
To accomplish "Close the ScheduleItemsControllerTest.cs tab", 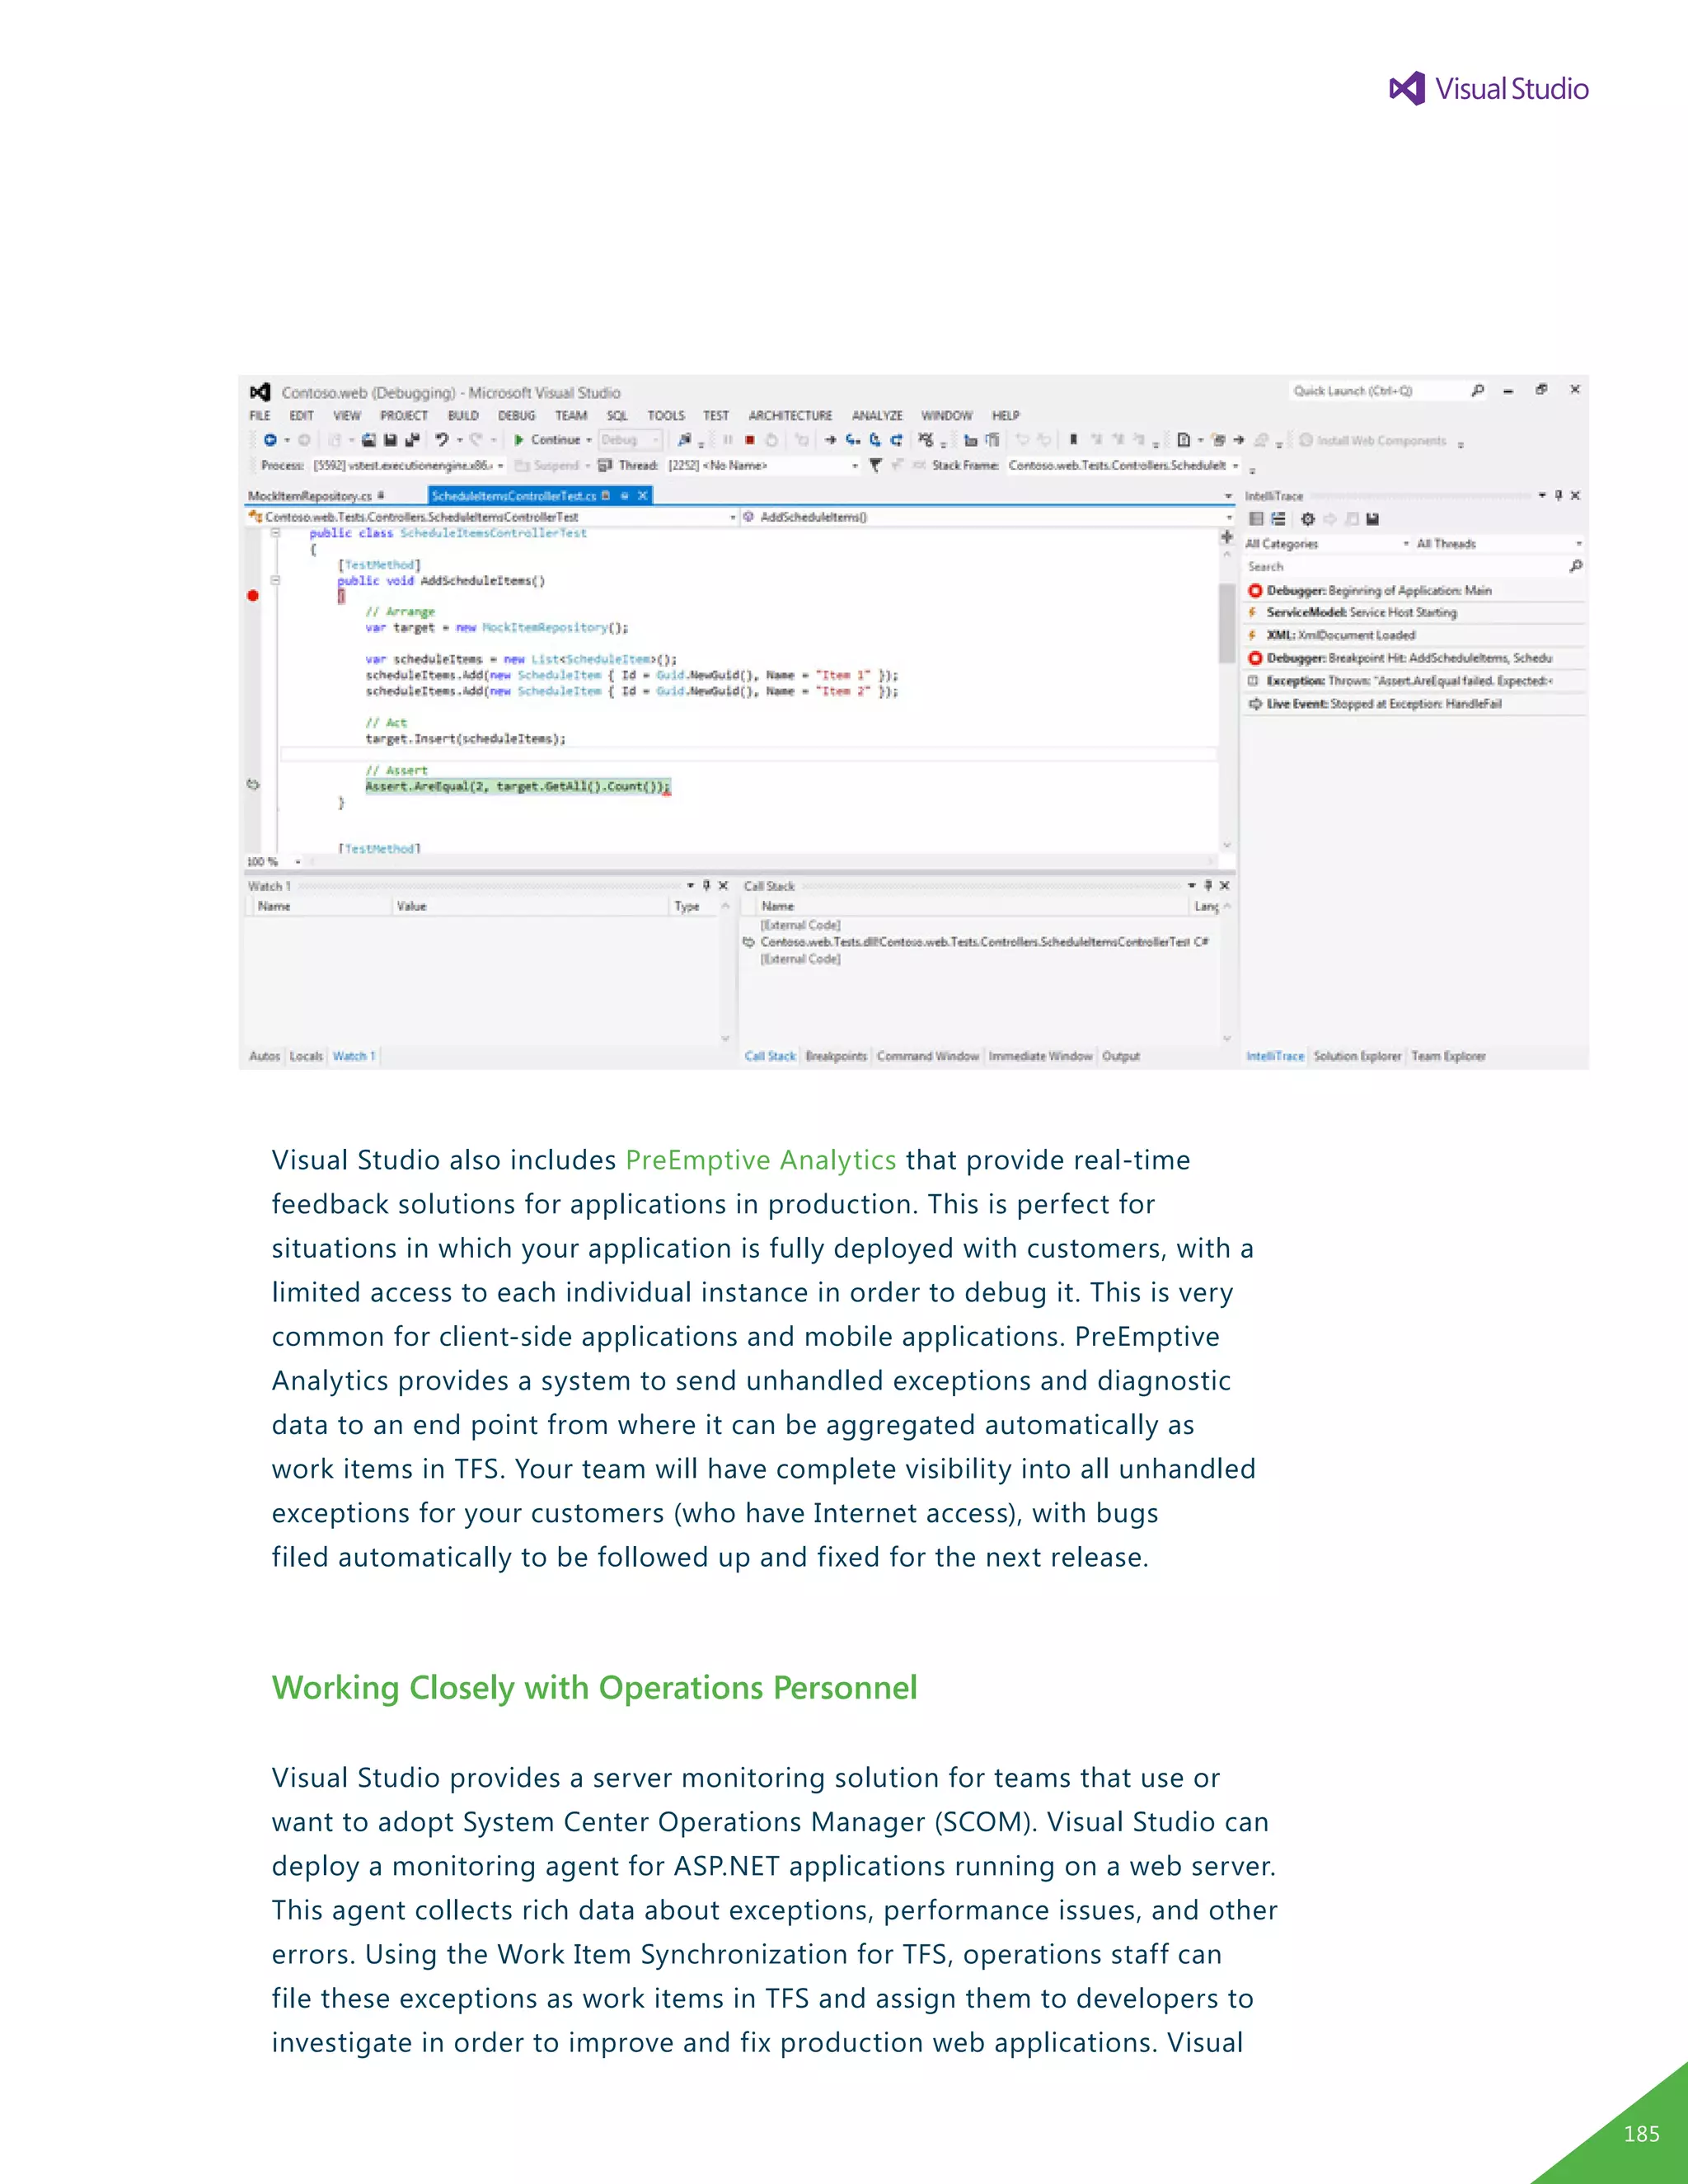I will click(x=643, y=496).
